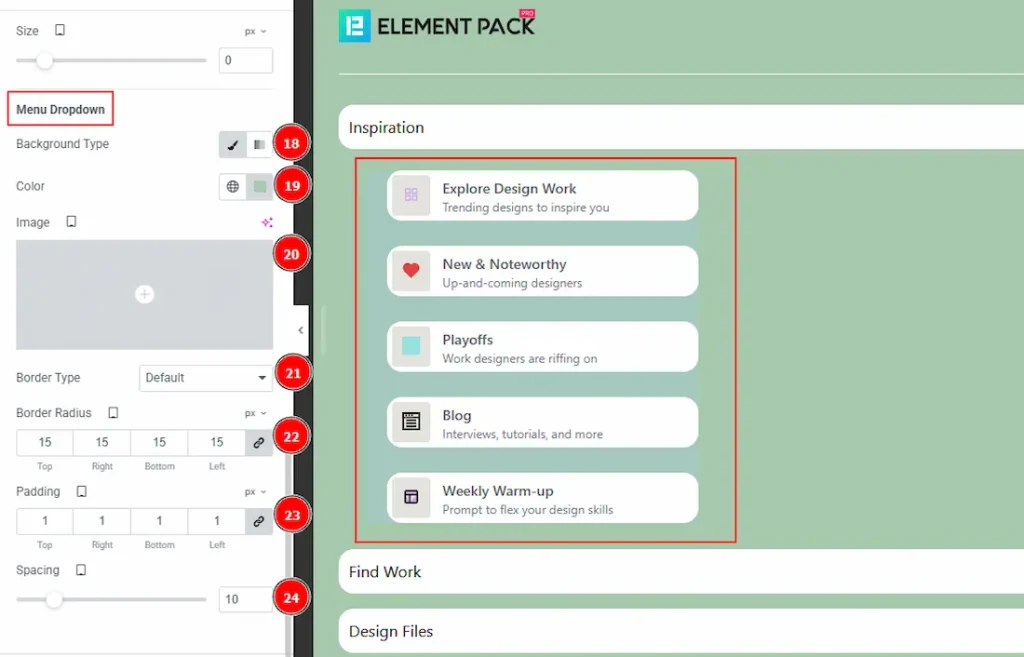
Task: Open the px unit selector for Border Radius
Action: click(255, 413)
